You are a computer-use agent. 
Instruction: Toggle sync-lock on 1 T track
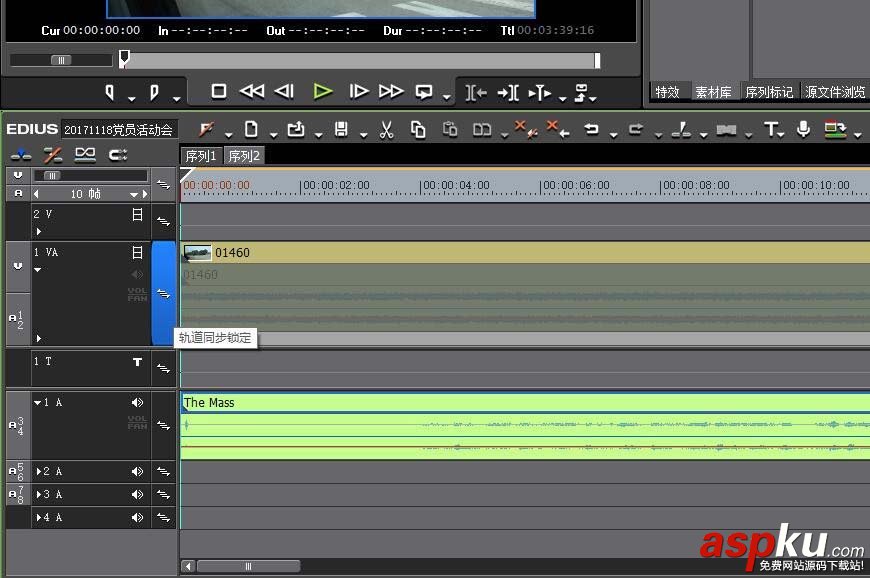(x=163, y=368)
